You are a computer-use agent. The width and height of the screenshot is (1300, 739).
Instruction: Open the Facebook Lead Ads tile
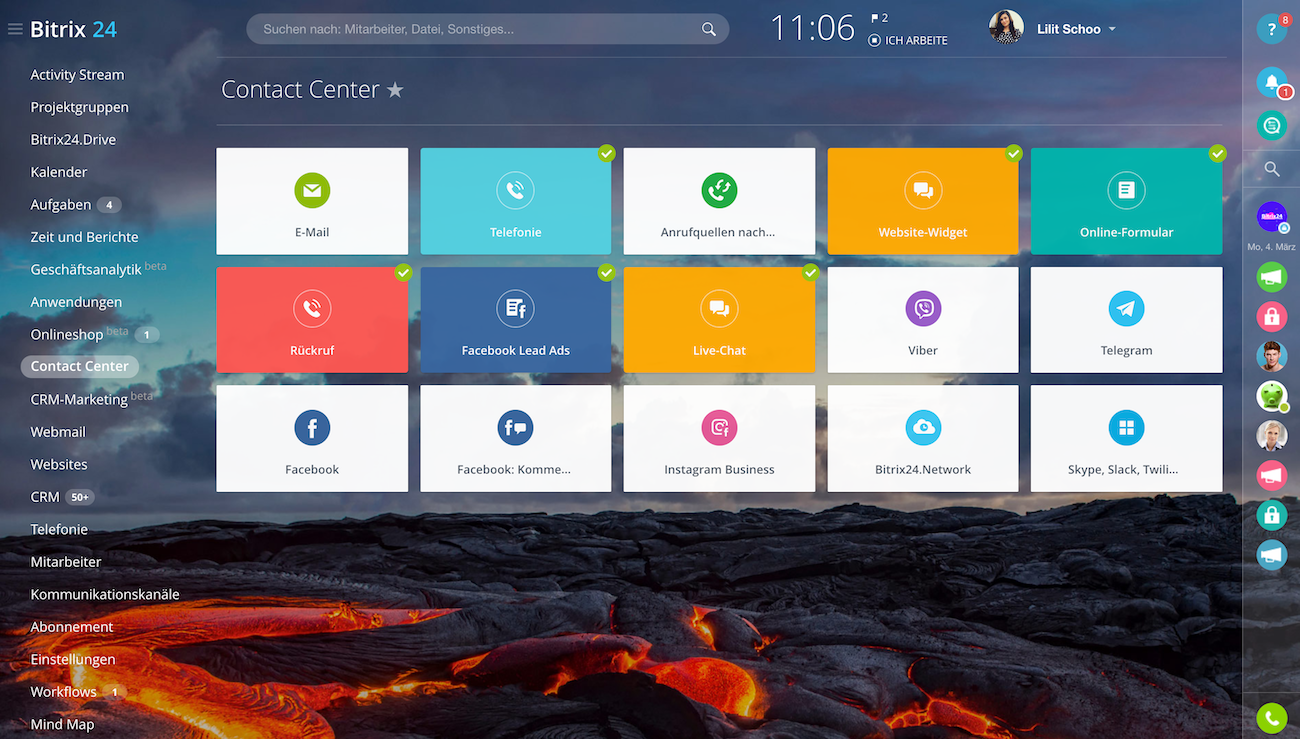point(516,320)
